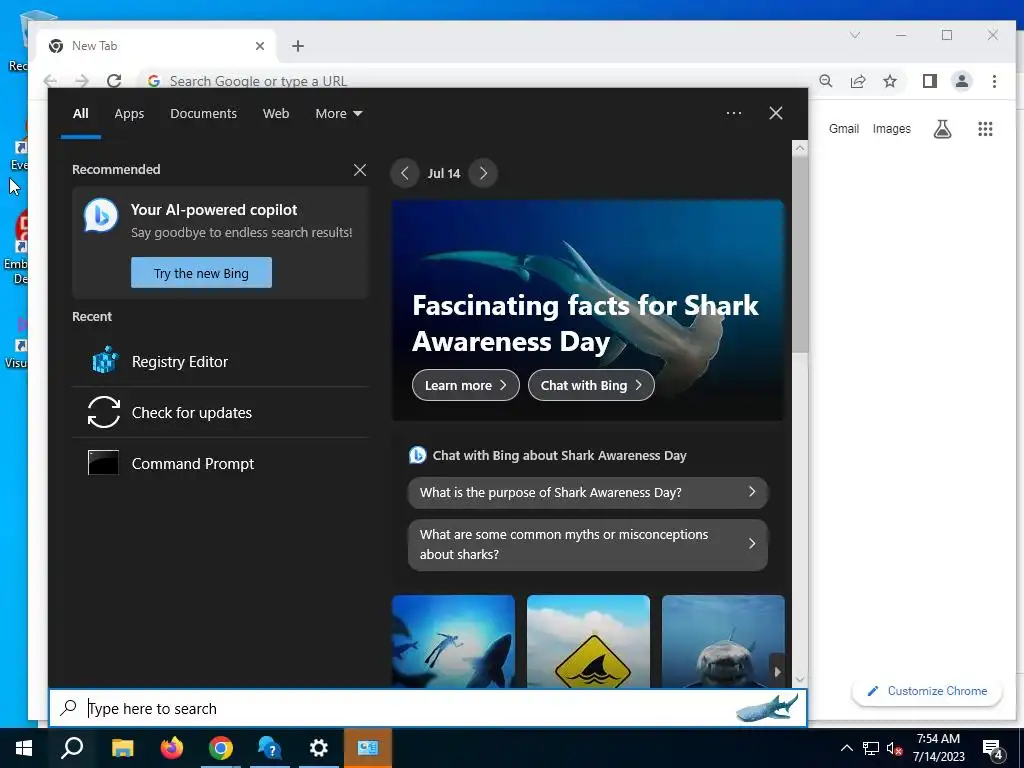Image resolution: width=1024 pixels, height=768 pixels.
Task: Click taskbar search magnifier
Action: click(x=72, y=748)
